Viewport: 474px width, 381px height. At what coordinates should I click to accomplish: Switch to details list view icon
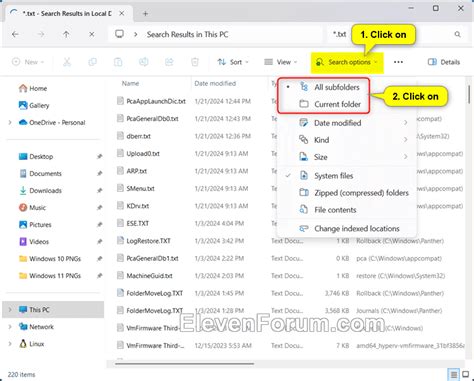pos(454,375)
